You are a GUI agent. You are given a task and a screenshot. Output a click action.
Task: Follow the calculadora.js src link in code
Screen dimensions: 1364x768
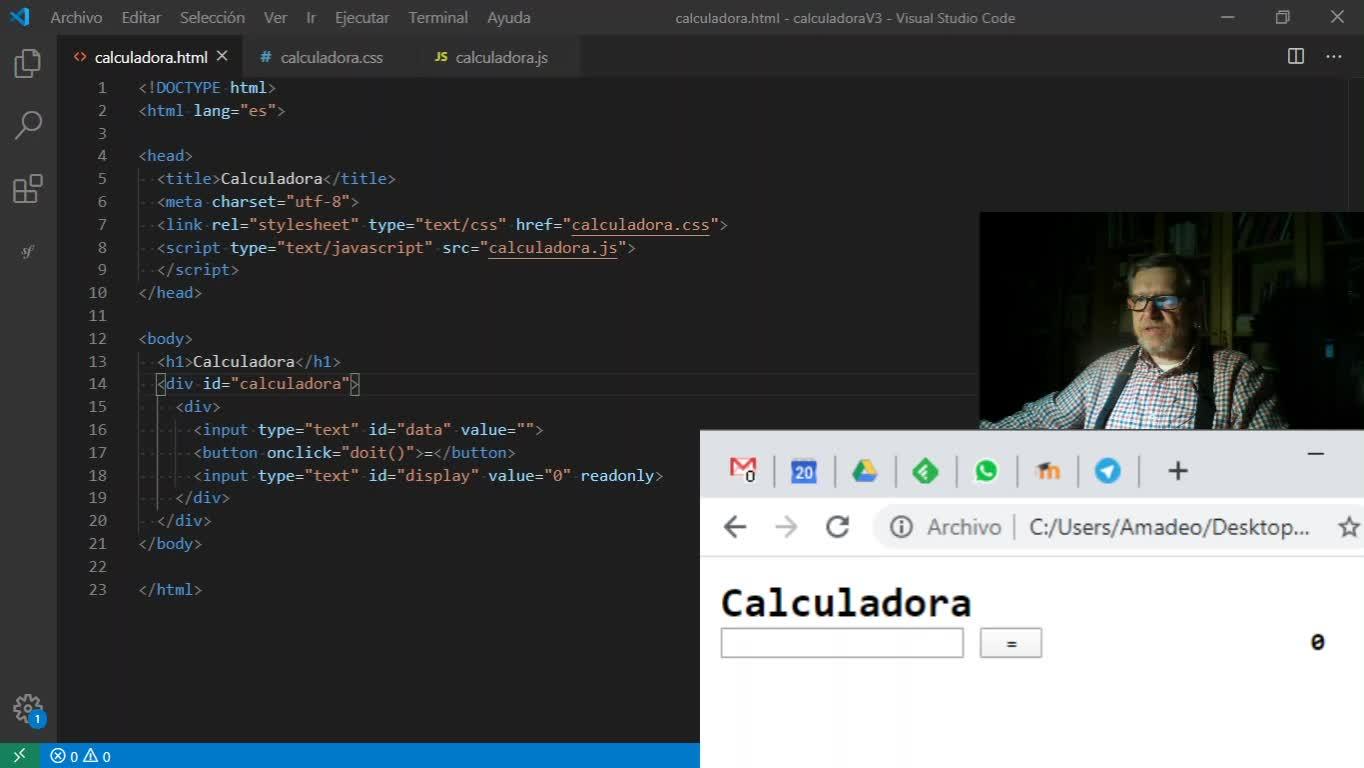coord(553,248)
